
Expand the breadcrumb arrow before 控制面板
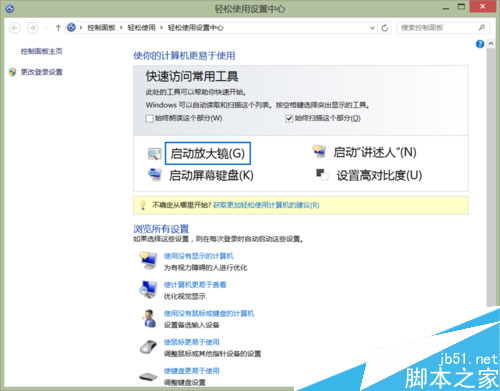pos(81,28)
